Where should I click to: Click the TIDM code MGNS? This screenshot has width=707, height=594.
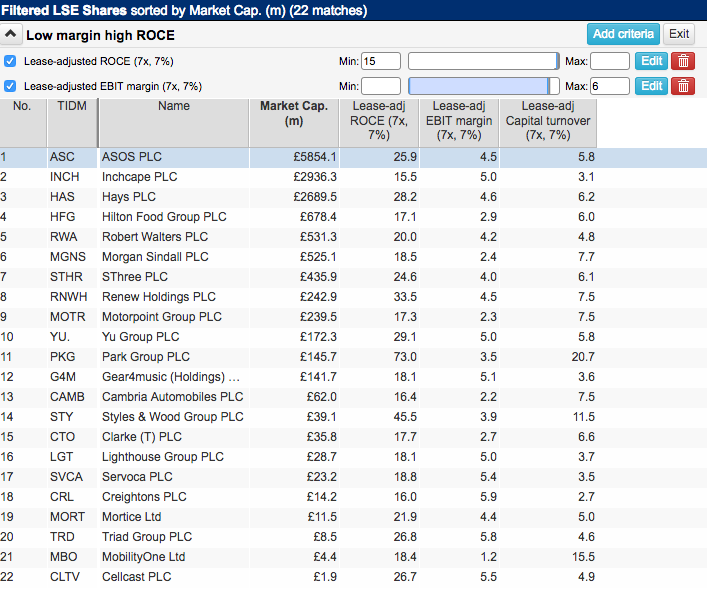(68, 257)
